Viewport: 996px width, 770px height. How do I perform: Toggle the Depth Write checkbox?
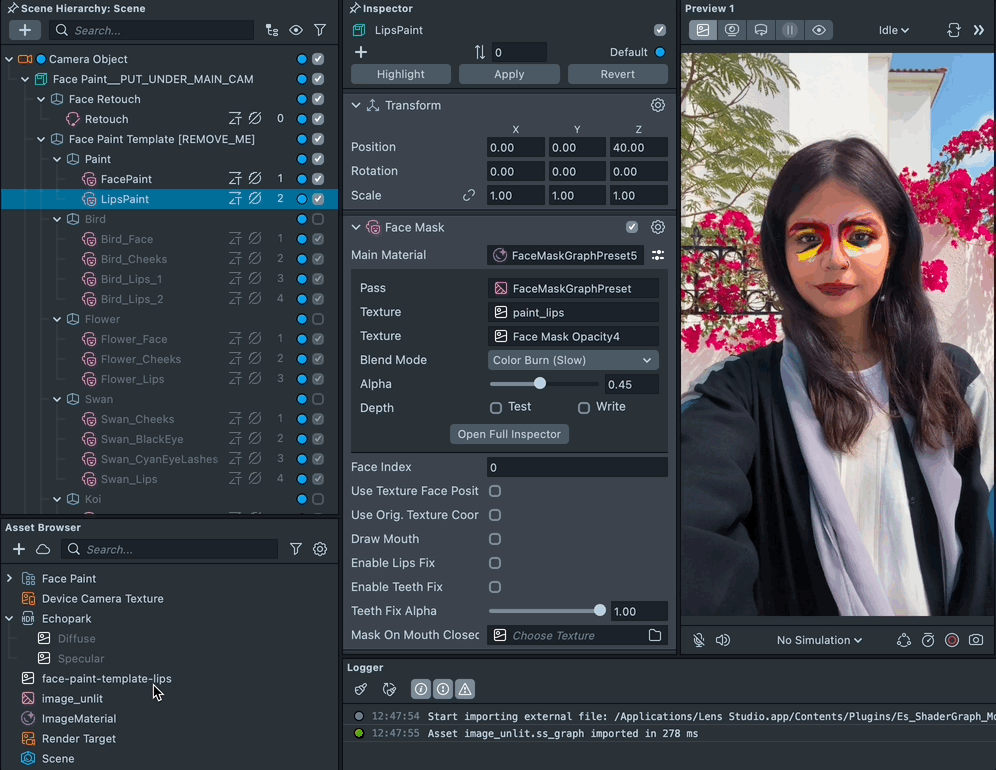584,408
